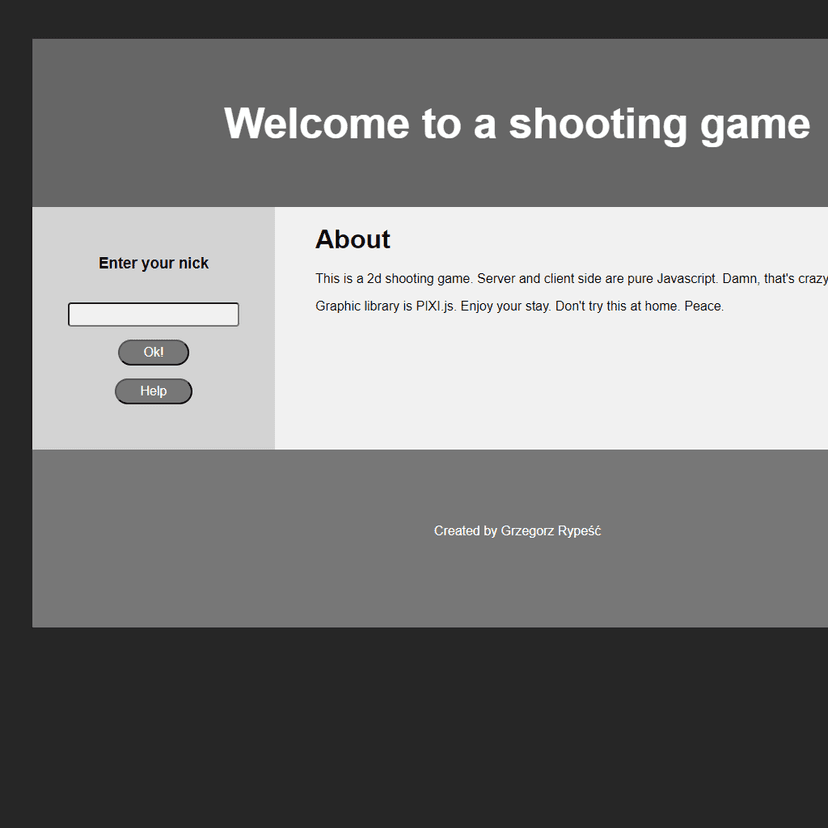Click the Welcome to a shooting game title
Screen dimensions: 828x828
516,123
